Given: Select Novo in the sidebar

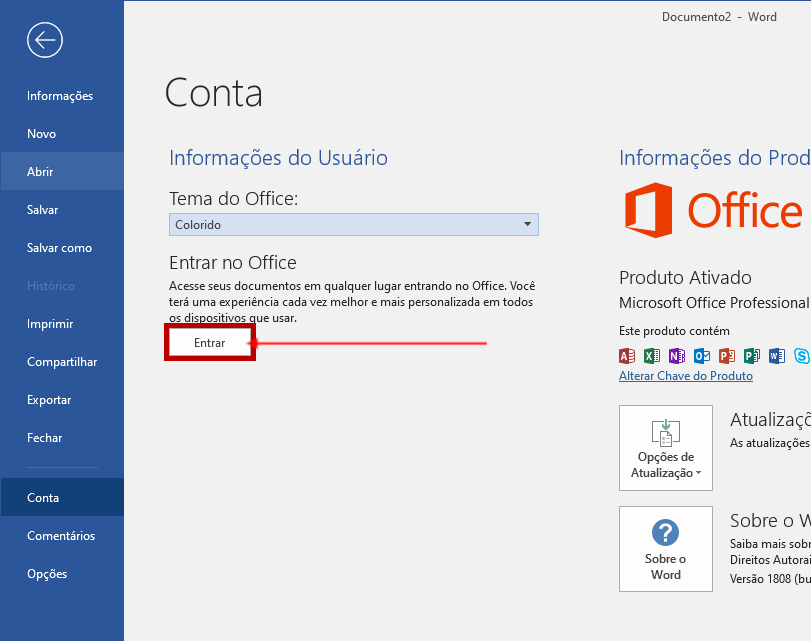Looking at the screenshot, I should click(62, 133).
